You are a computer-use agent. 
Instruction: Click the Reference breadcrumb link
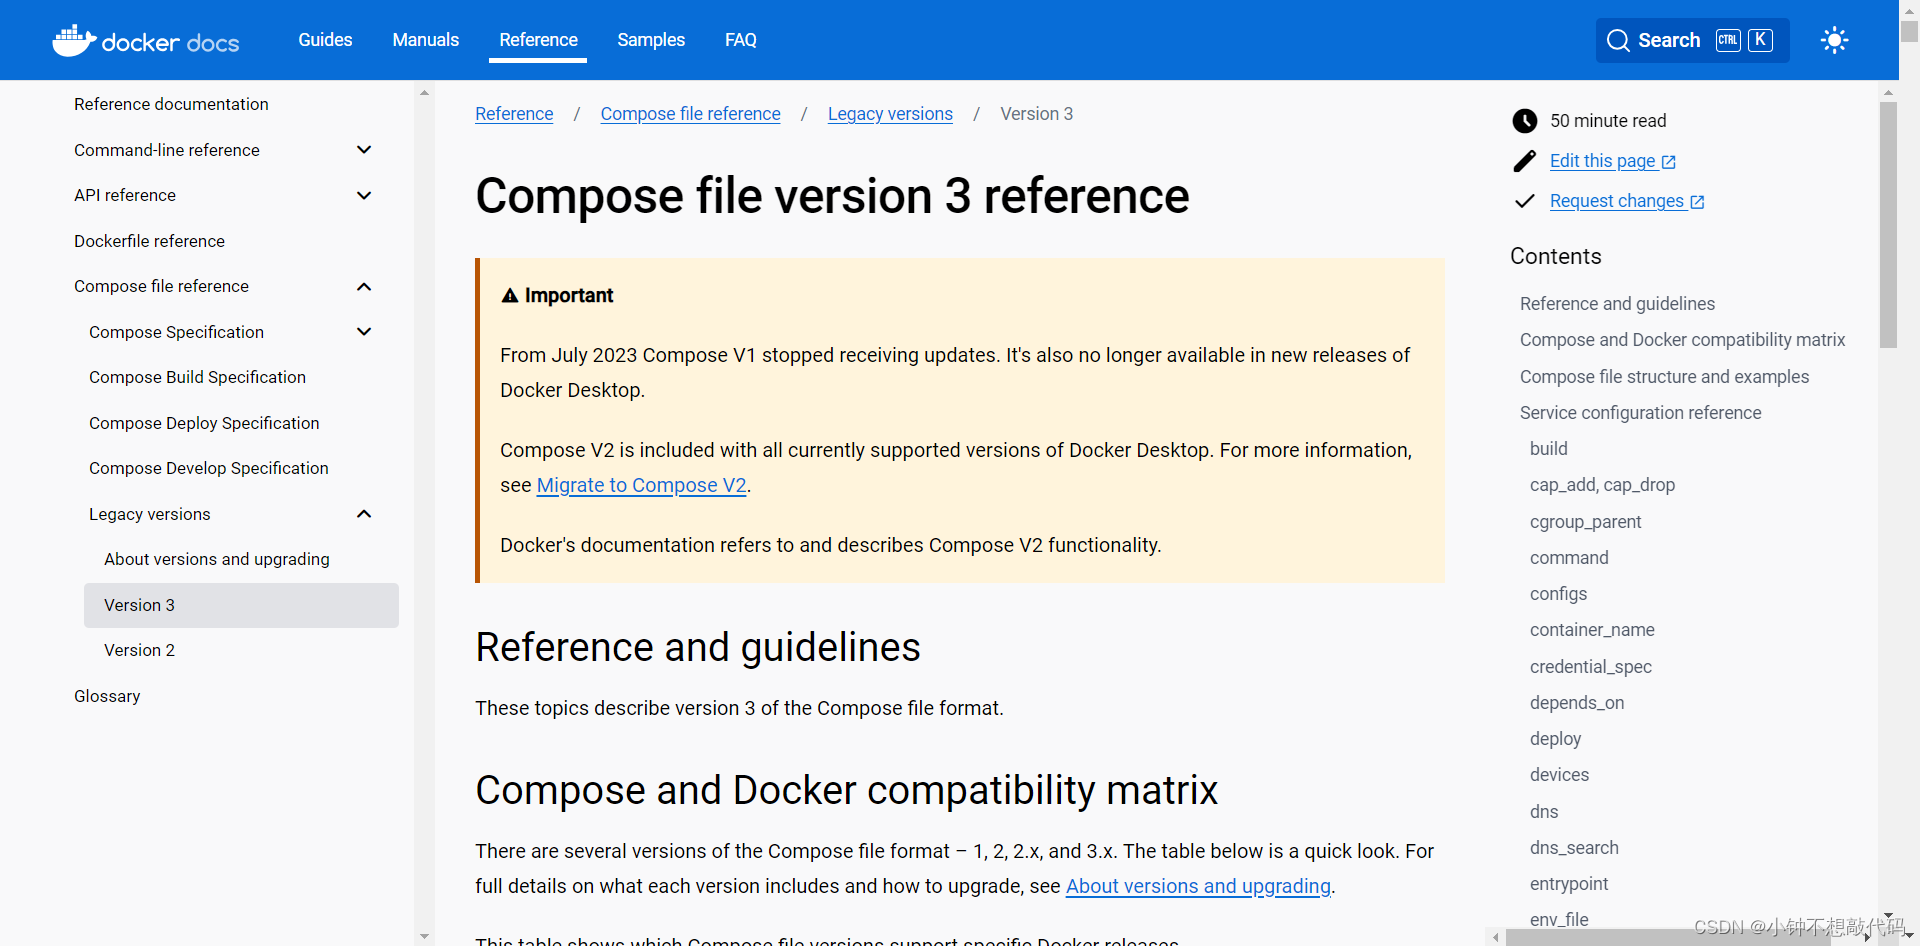514,114
